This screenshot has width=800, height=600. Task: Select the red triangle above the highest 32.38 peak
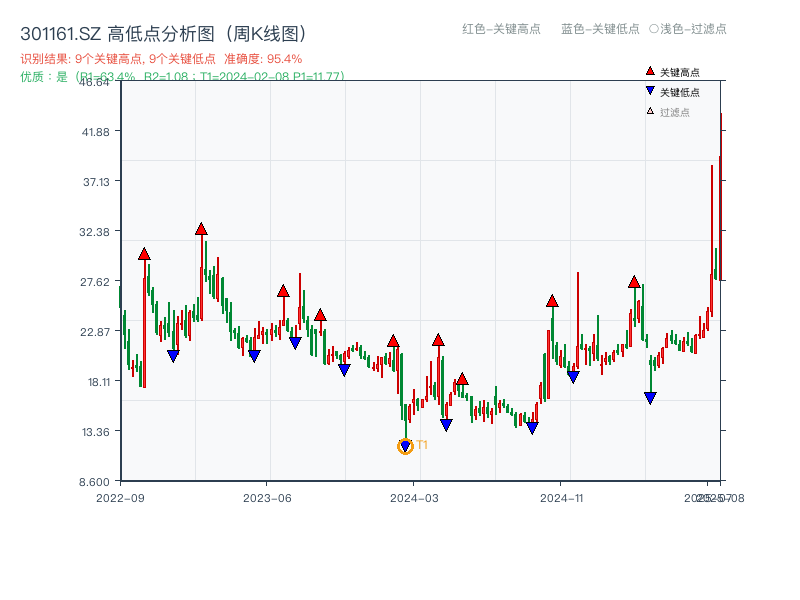201,228
